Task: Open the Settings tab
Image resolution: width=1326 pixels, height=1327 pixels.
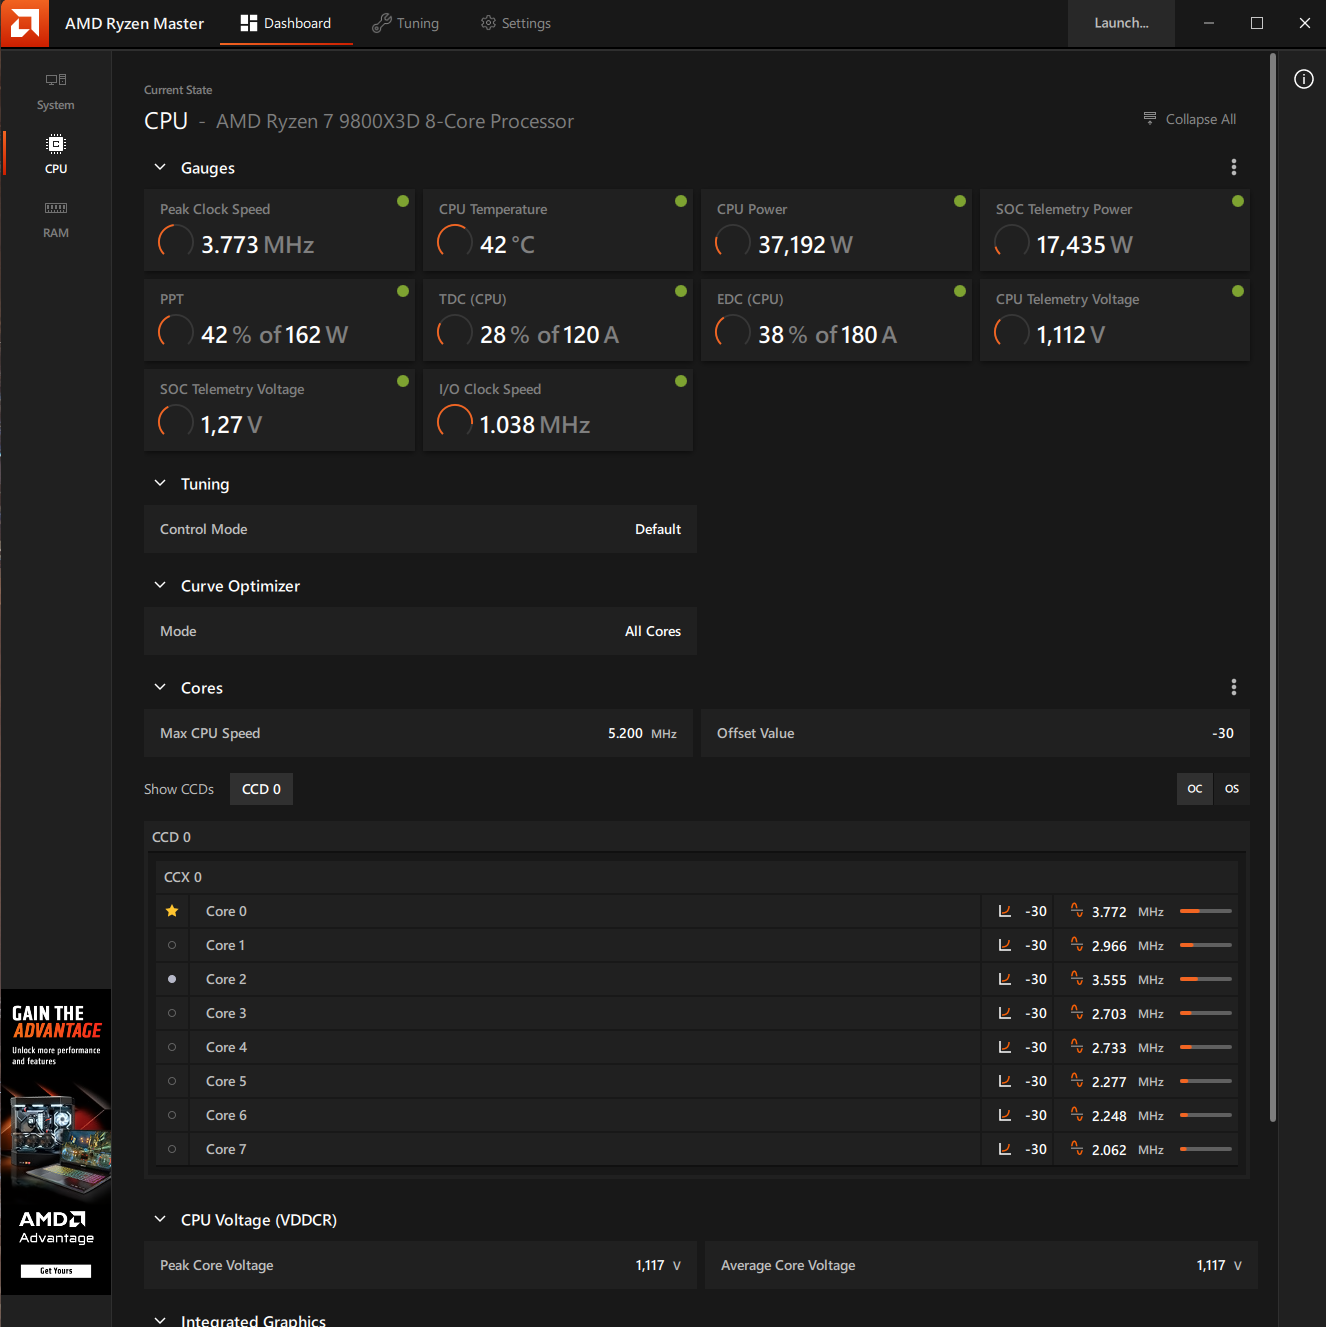Action: point(516,23)
